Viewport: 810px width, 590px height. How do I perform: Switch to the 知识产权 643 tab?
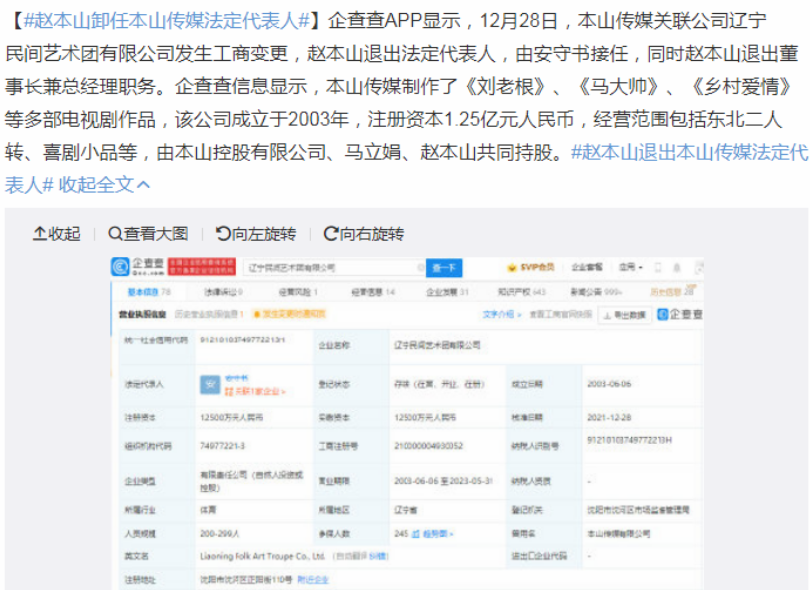point(522,292)
